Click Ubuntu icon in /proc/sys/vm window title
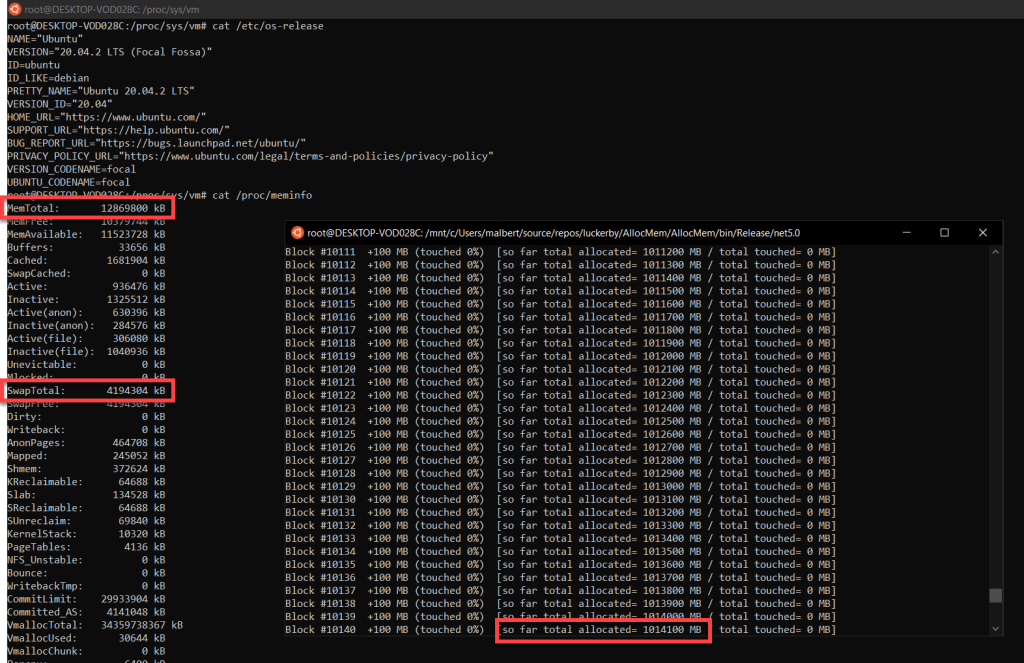 pos(14,9)
